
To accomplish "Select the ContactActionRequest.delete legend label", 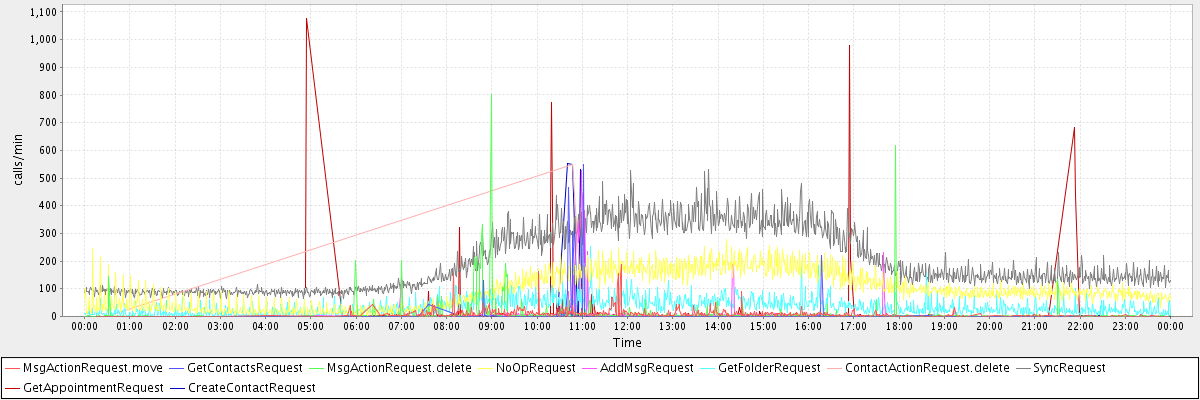I will click(927, 368).
